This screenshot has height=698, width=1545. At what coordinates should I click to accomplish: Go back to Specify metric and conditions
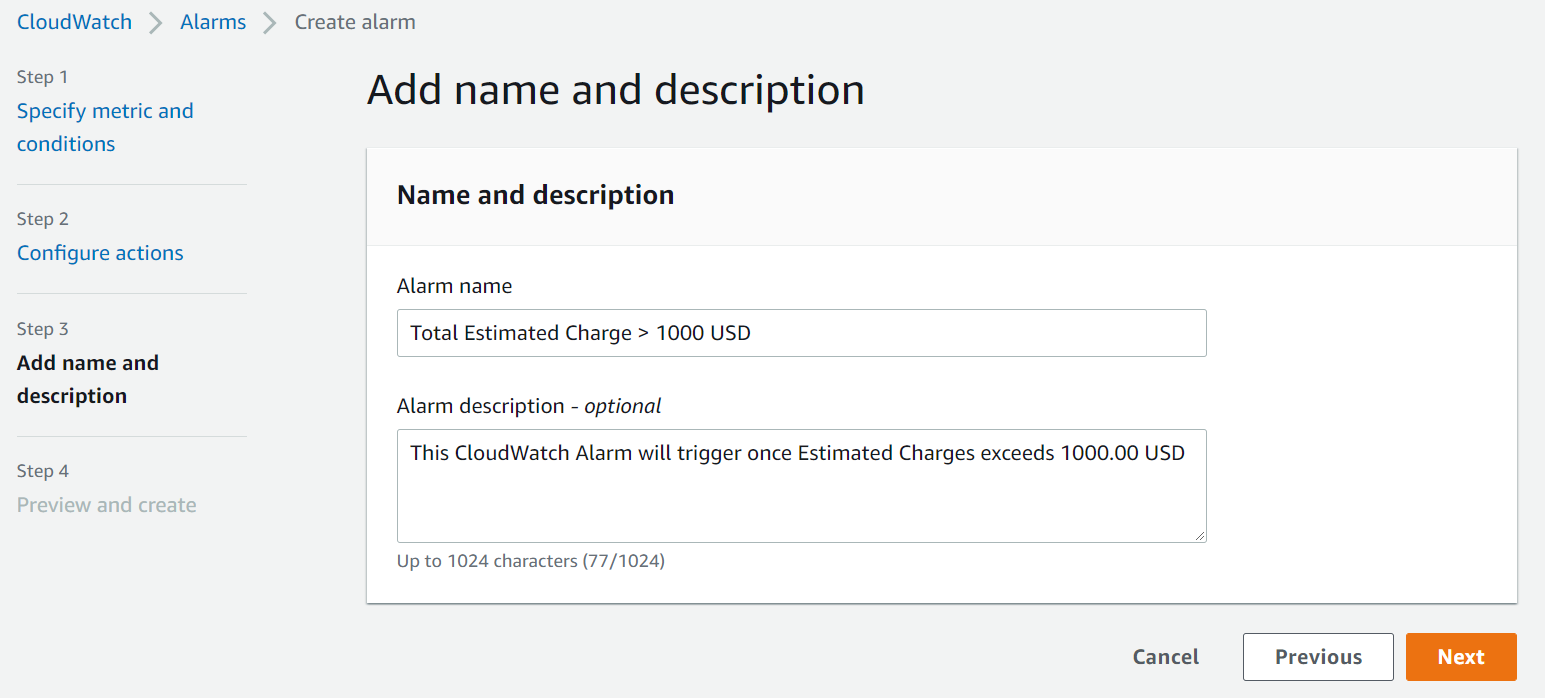104,127
